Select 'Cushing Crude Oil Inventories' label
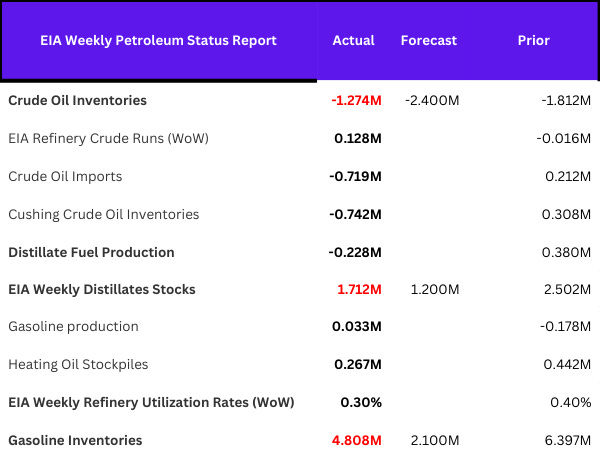600x450 pixels. click(104, 214)
